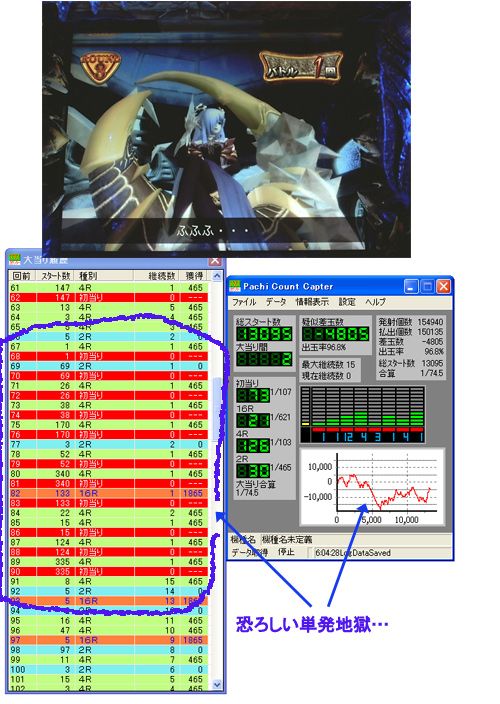500x704 pixels.
Task: Click the red ball-difference line graph
Action: click(372, 486)
